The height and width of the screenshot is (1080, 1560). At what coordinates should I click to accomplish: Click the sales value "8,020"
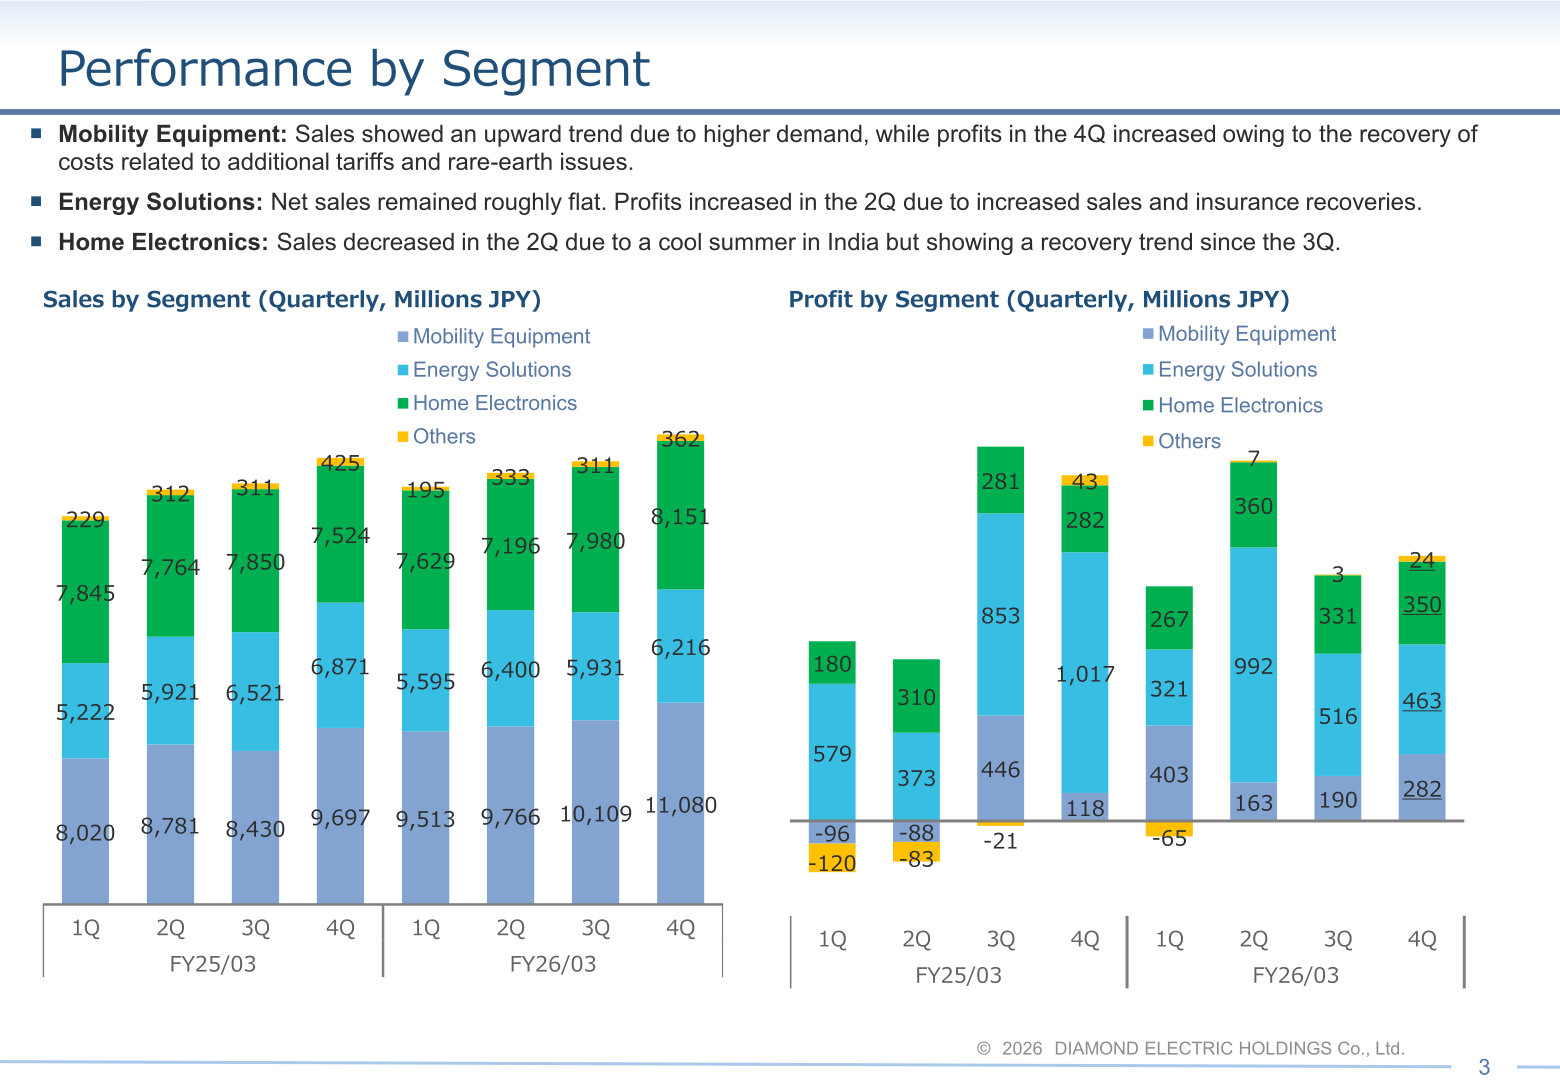(85, 833)
